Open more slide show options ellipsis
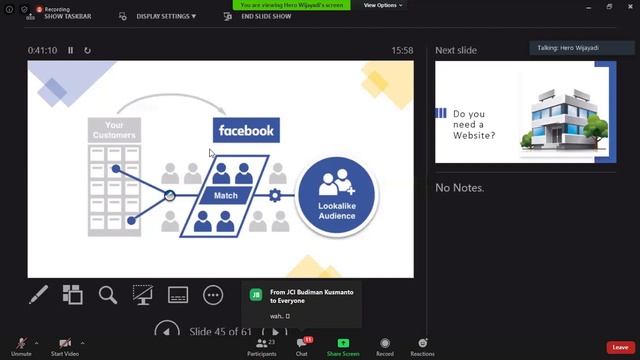Image resolution: width=640 pixels, height=360 pixels. click(213, 295)
